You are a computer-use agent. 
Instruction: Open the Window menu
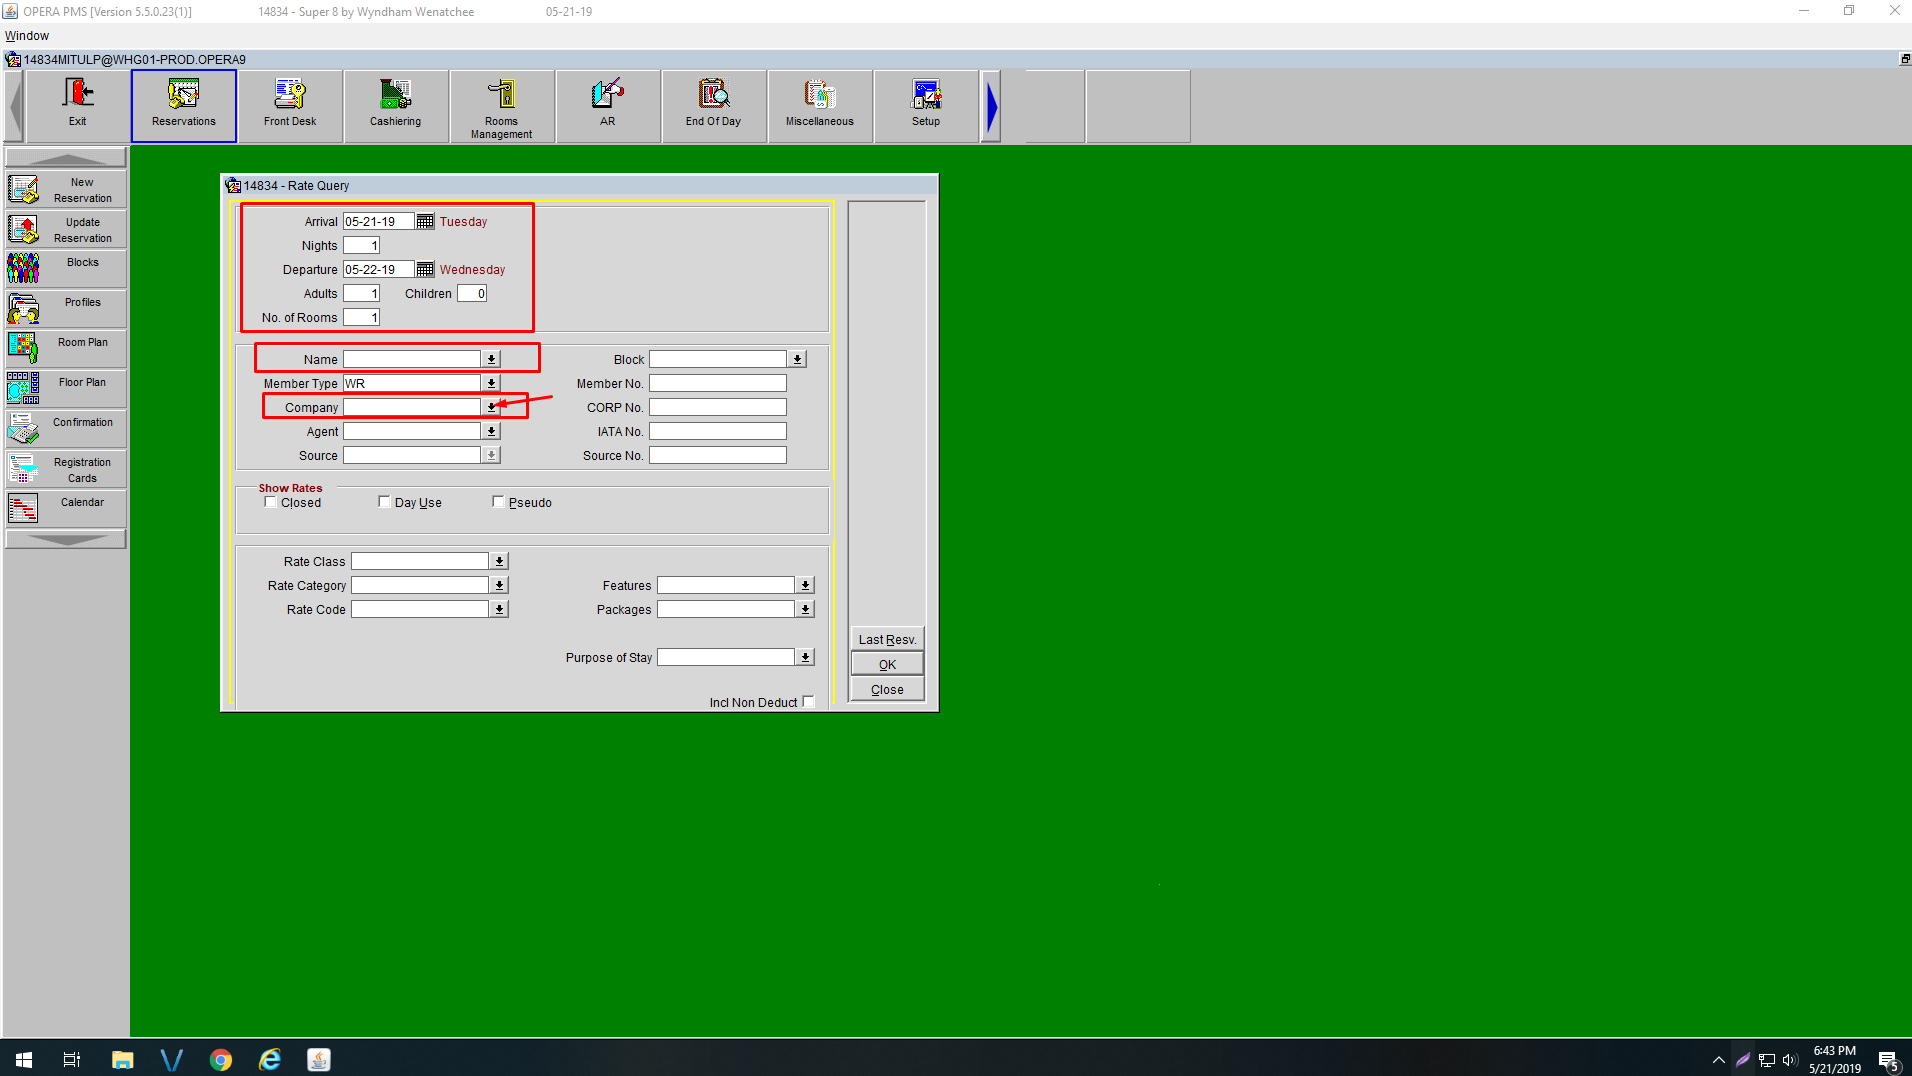(x=27, y=36)
